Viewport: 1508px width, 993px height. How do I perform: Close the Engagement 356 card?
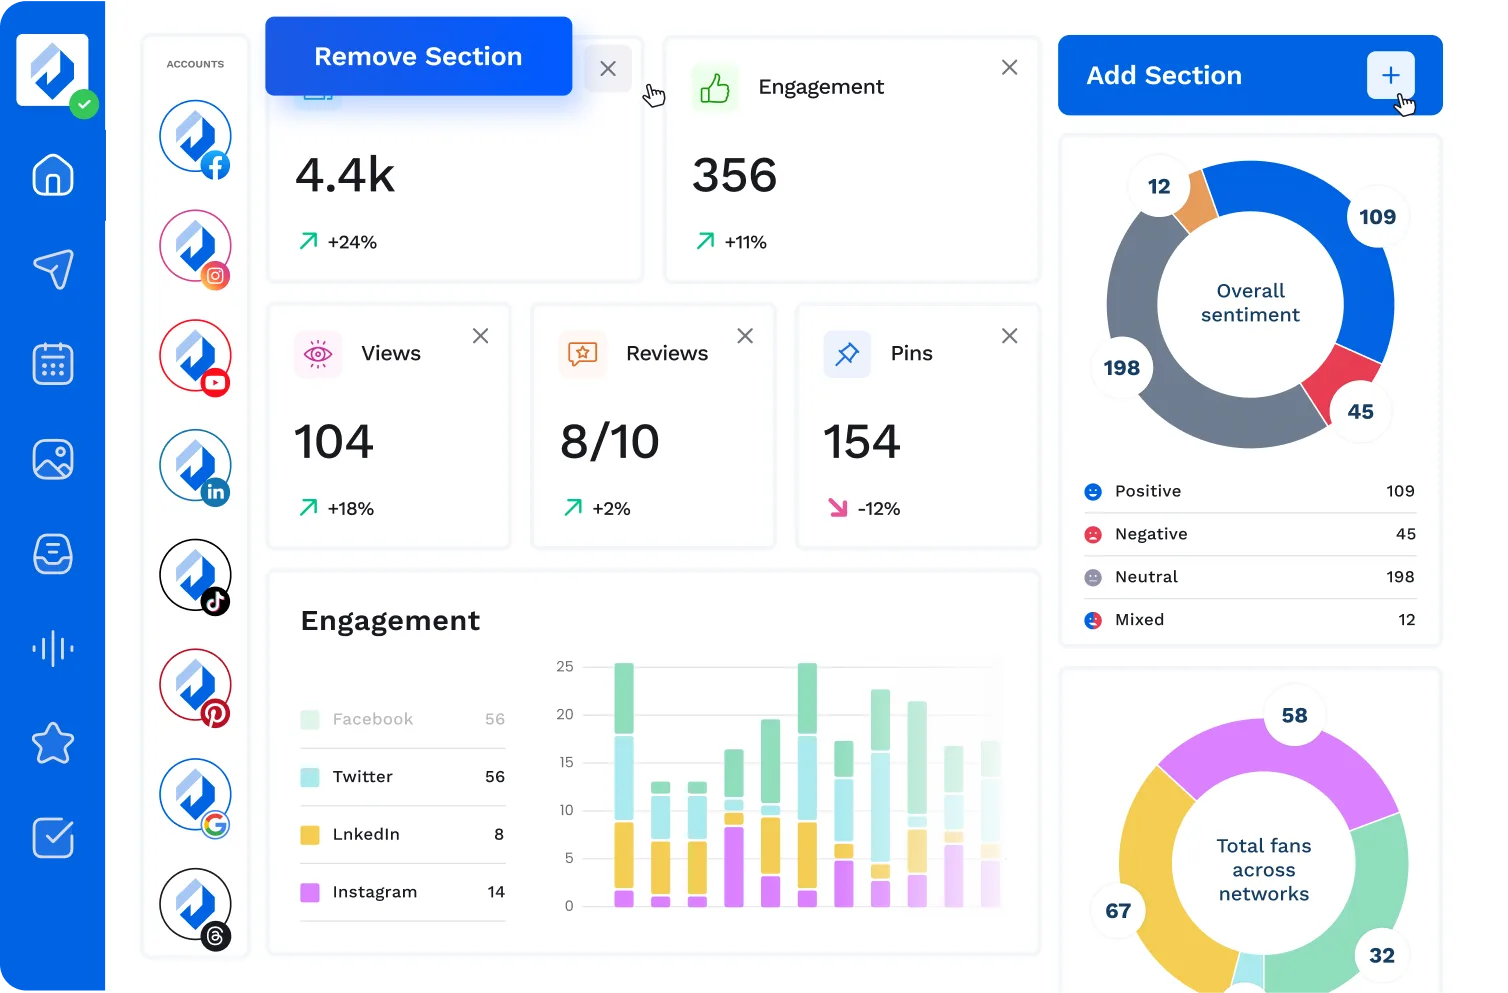pyautogui.click(x=1010, y=67)
